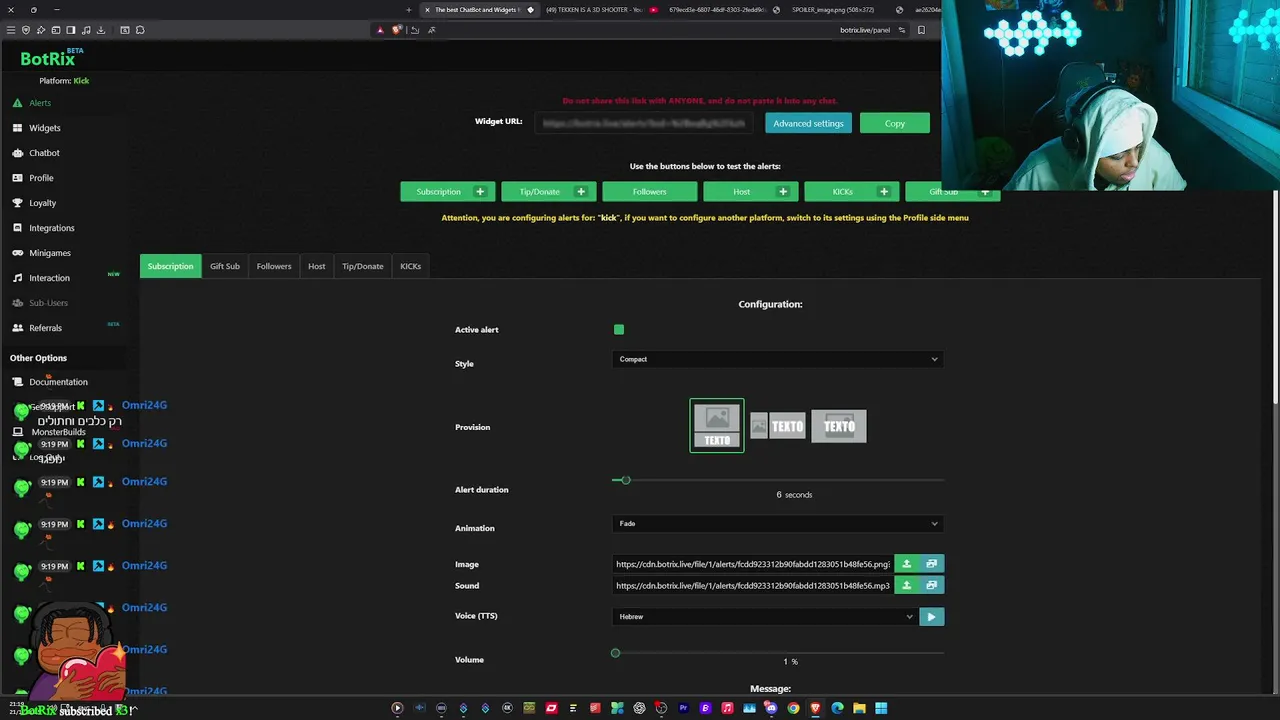
Task: Play the TTS voice preview
Action: 931,617
